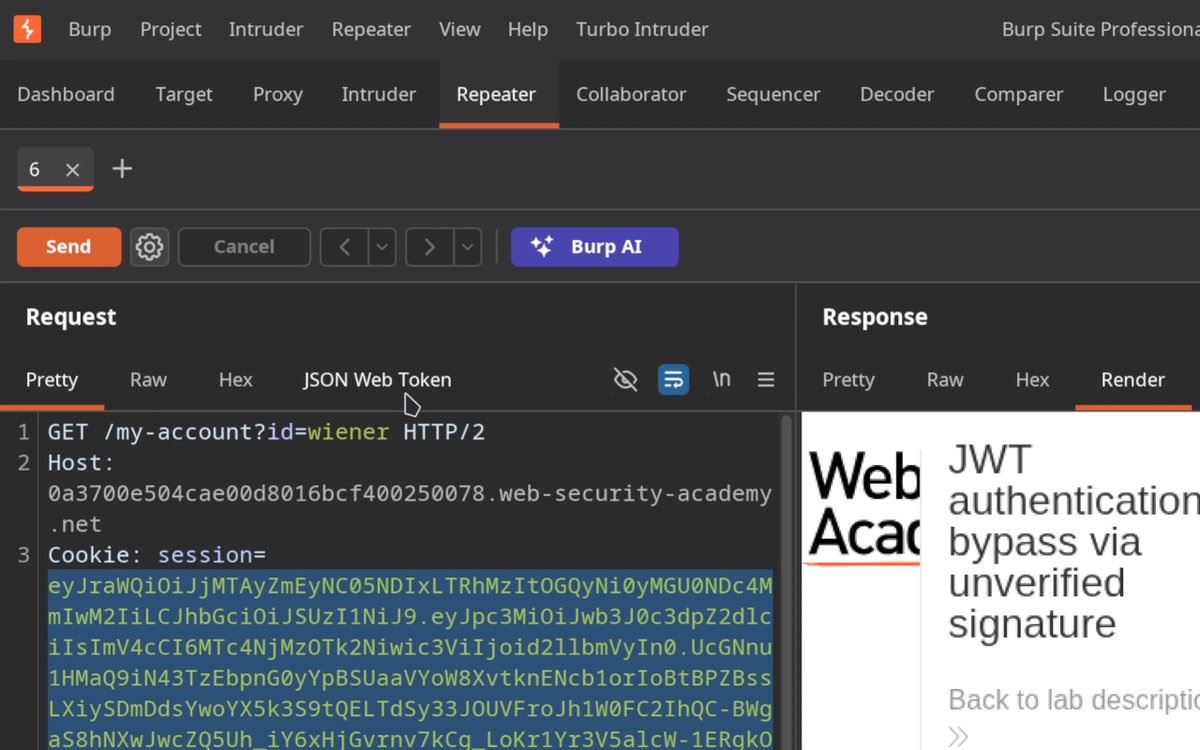Select the Request Pretty view tab
This screenshot has width=1200, height=750.
pos(52,380)
